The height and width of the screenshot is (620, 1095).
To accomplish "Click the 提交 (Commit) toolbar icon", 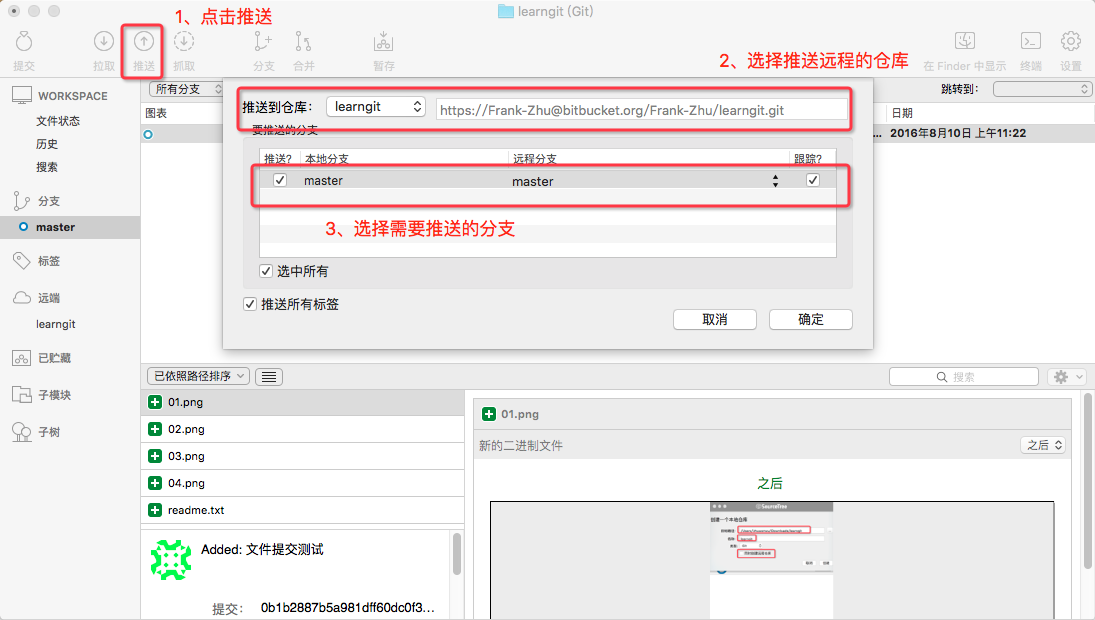I will click(24, 42).
